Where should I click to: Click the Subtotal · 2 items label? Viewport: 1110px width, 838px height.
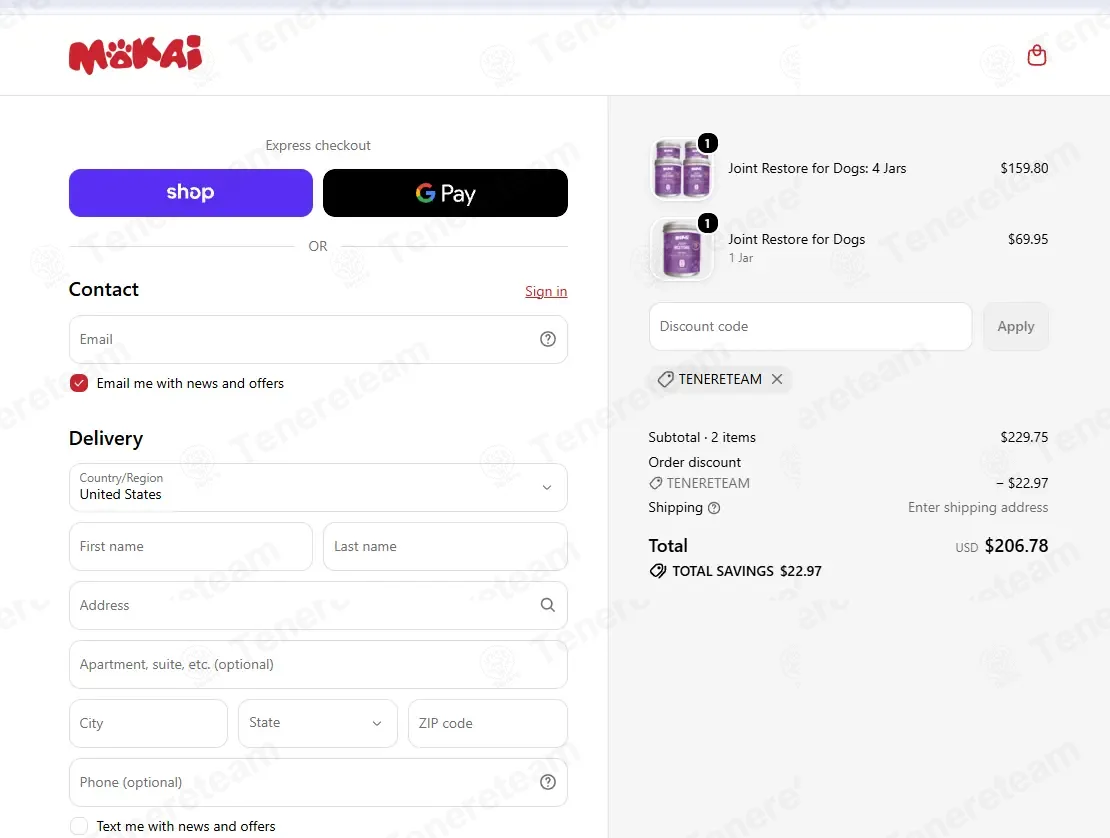(x=702, y=437)
